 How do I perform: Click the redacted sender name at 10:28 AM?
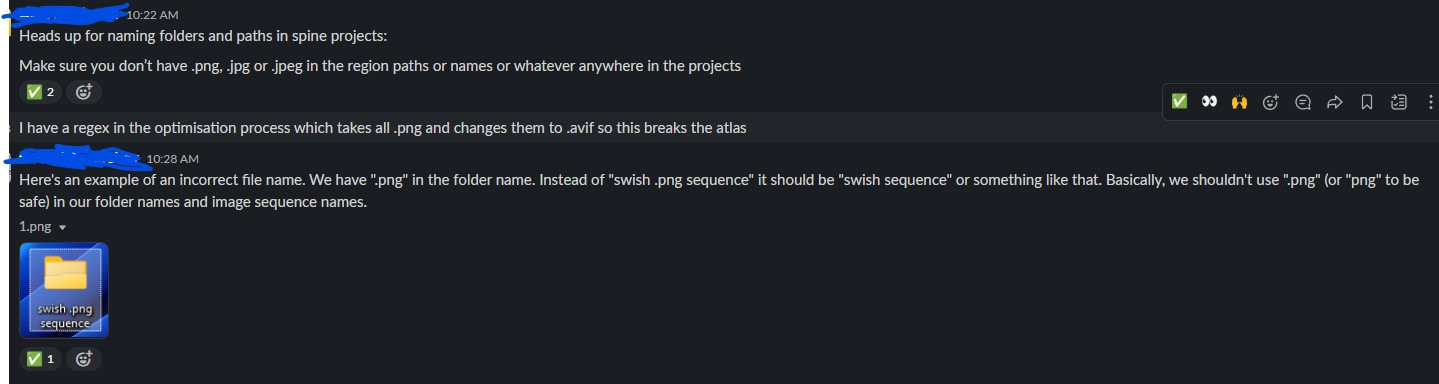[75, 158]
